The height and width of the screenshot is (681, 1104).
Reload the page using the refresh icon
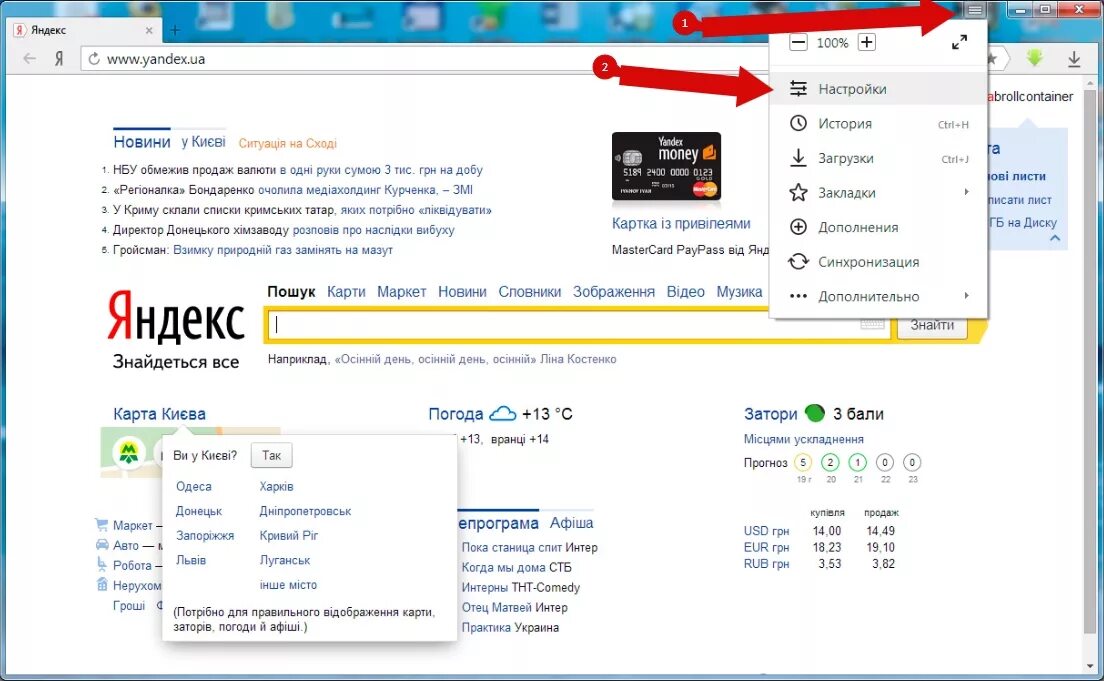pos(94,59)
